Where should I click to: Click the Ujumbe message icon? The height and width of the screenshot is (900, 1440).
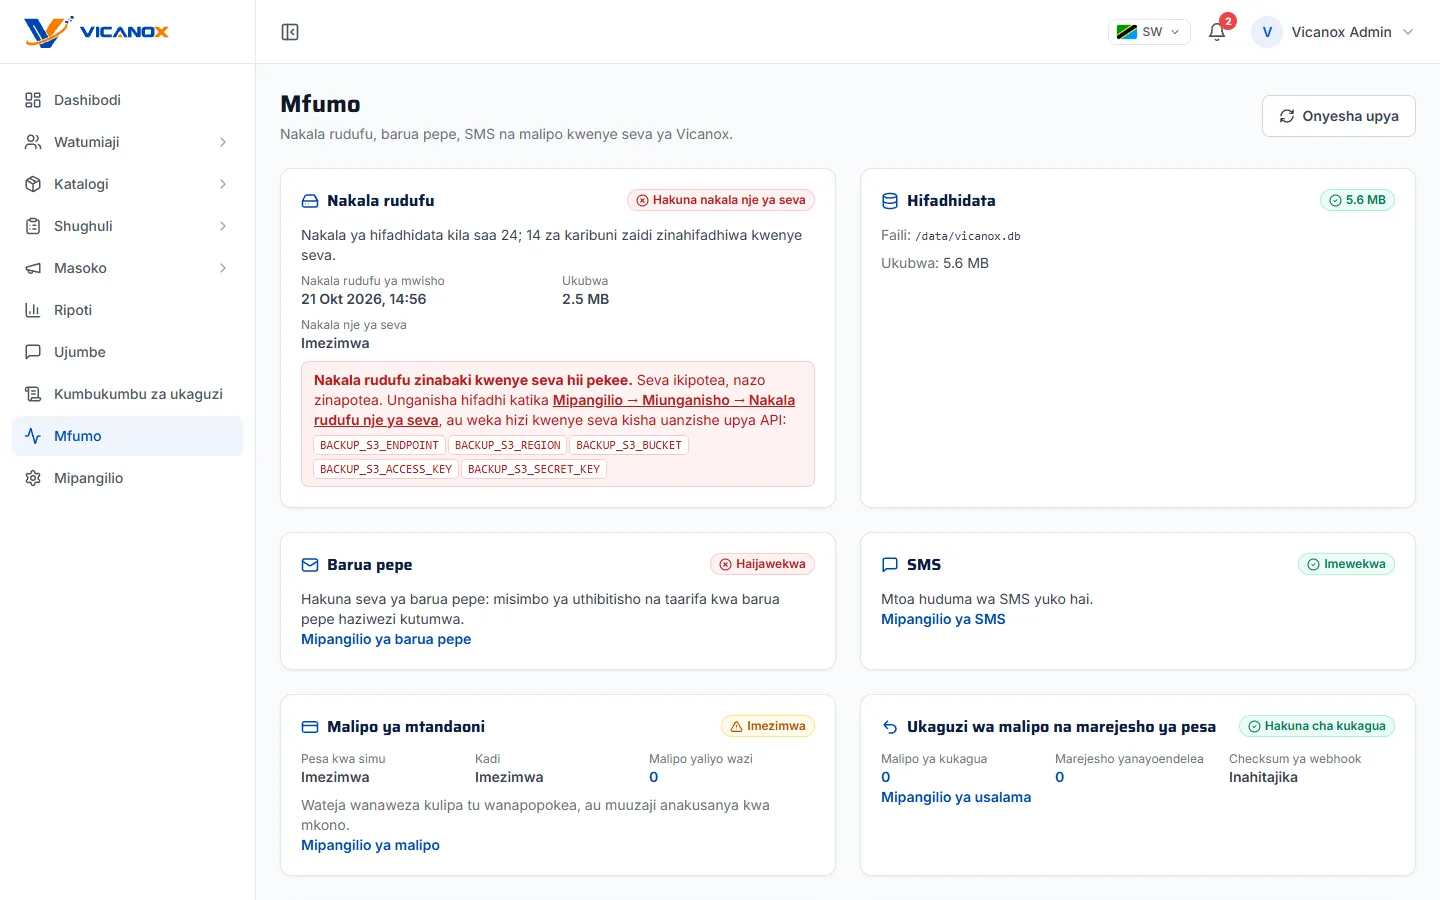(x=33, y=352)
